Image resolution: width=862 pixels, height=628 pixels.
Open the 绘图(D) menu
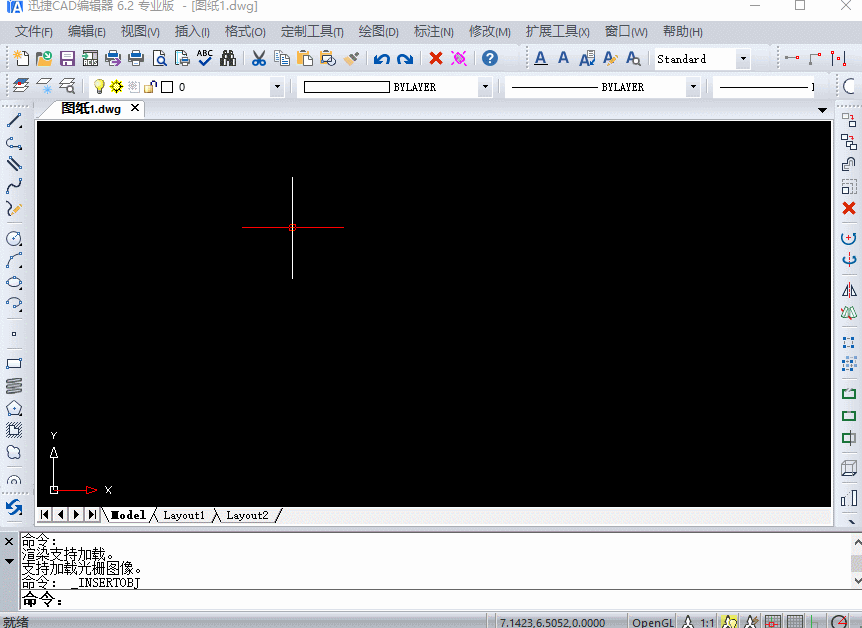click(378, 31)
